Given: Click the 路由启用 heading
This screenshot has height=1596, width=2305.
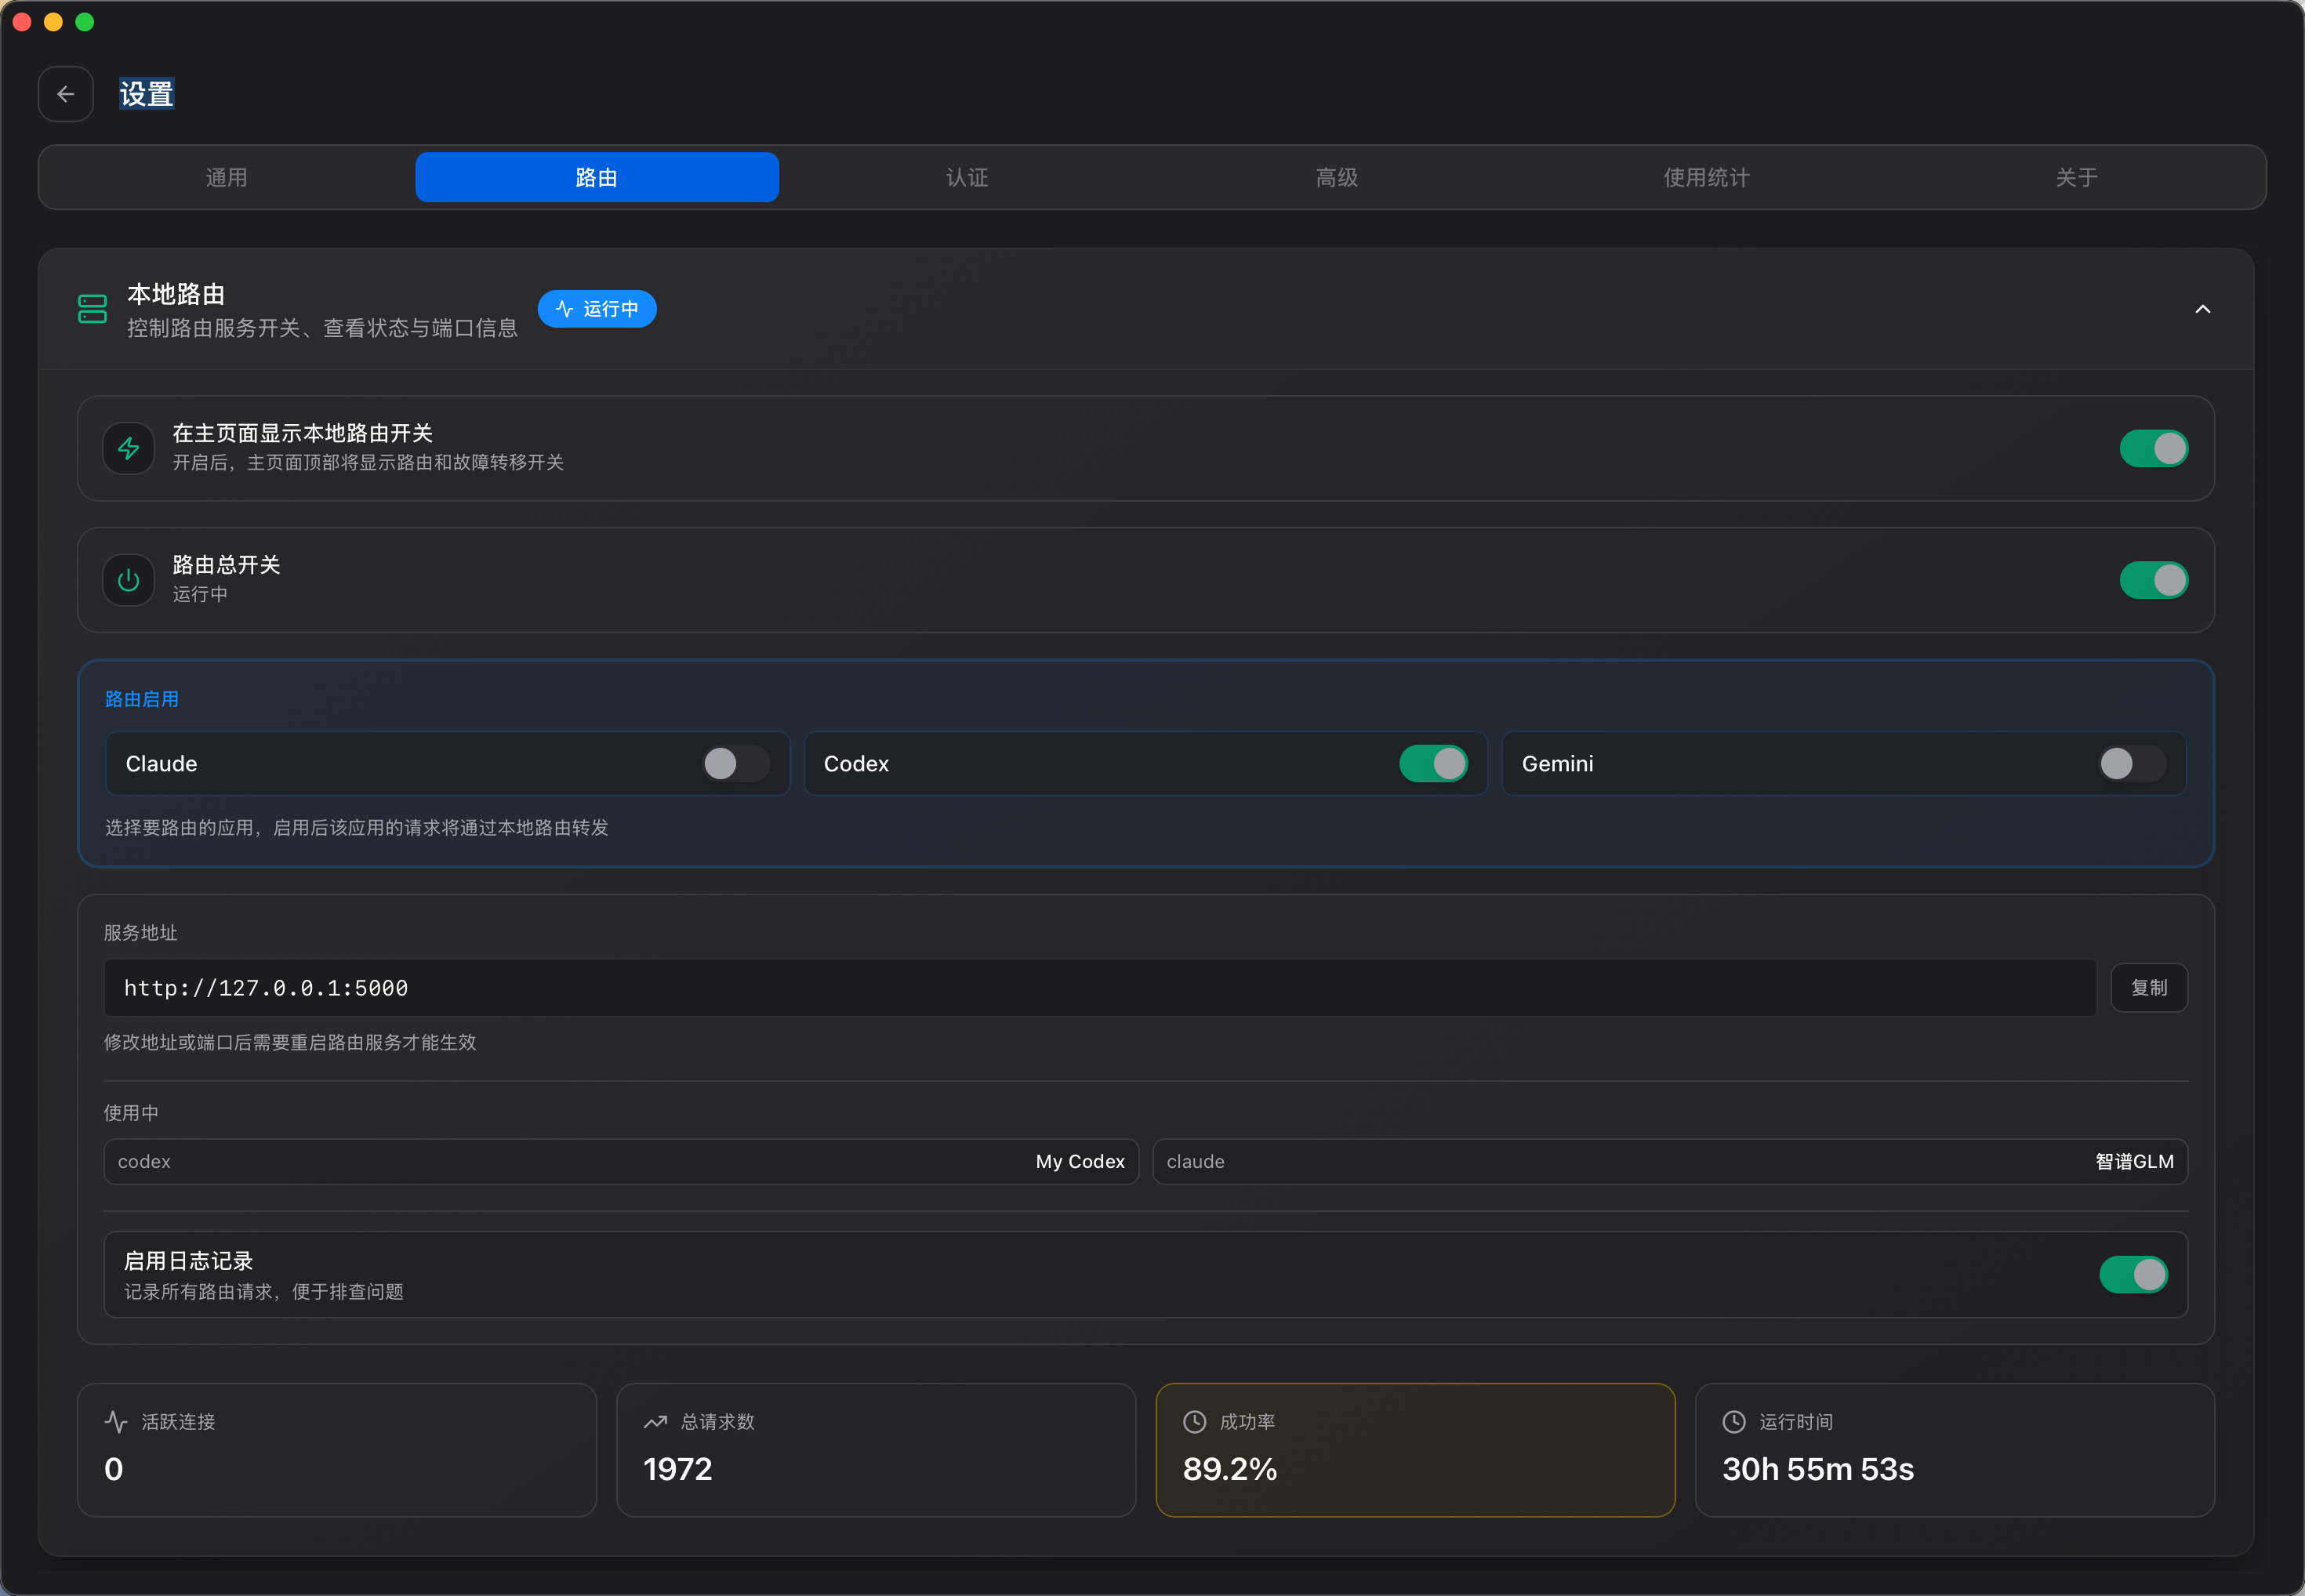Looking at the screenshot, I should click(x=142, y=699).
